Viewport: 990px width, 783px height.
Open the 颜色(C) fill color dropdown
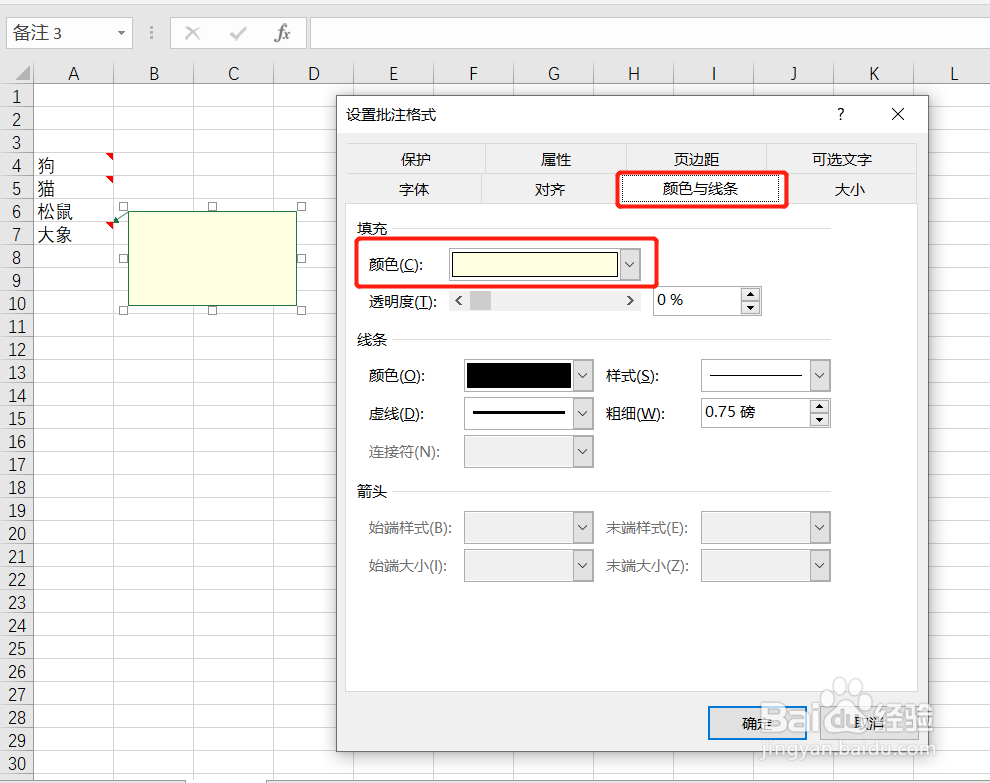point(629,263)
